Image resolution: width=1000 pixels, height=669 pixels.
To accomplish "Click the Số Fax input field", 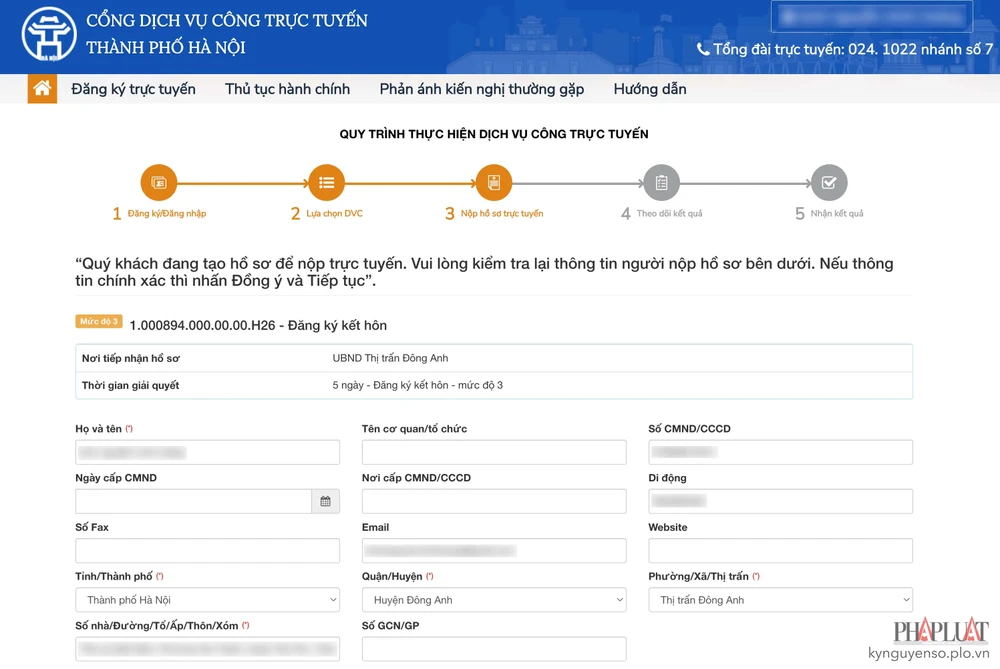I will pyautogui.click(x=207, y=550).
